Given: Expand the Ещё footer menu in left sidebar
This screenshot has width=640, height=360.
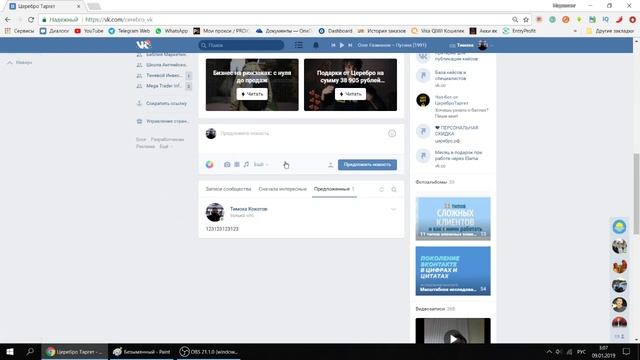Looking at the screenshot, I should (x=165, y=147).
